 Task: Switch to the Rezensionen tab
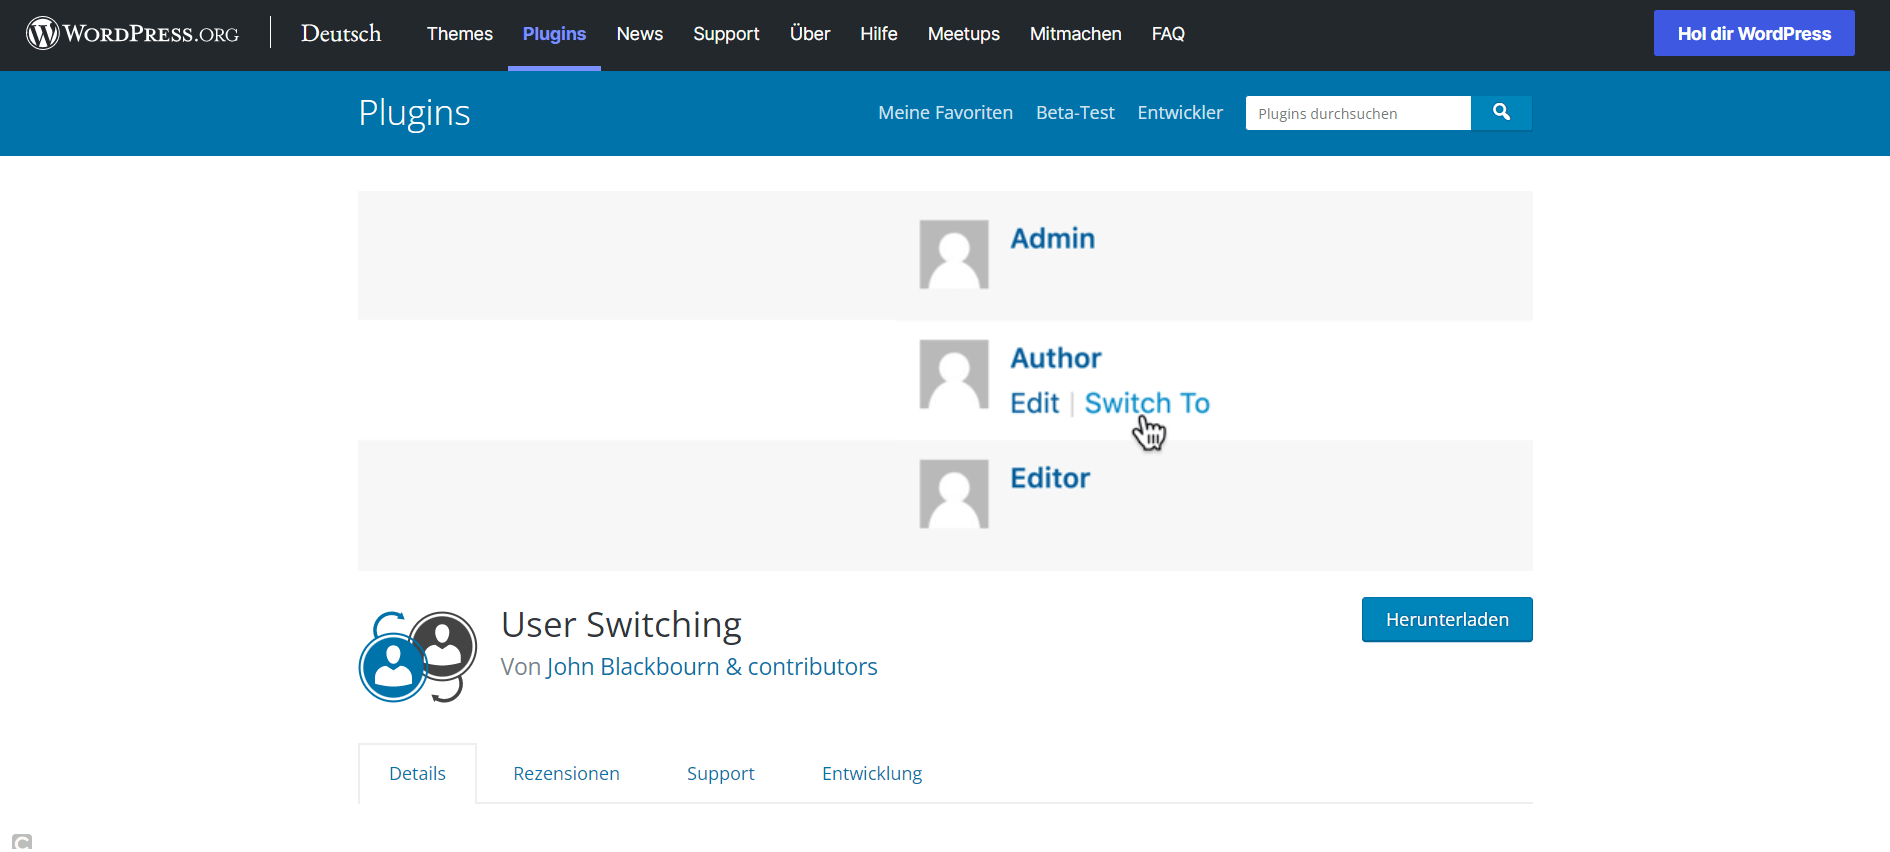566,774
